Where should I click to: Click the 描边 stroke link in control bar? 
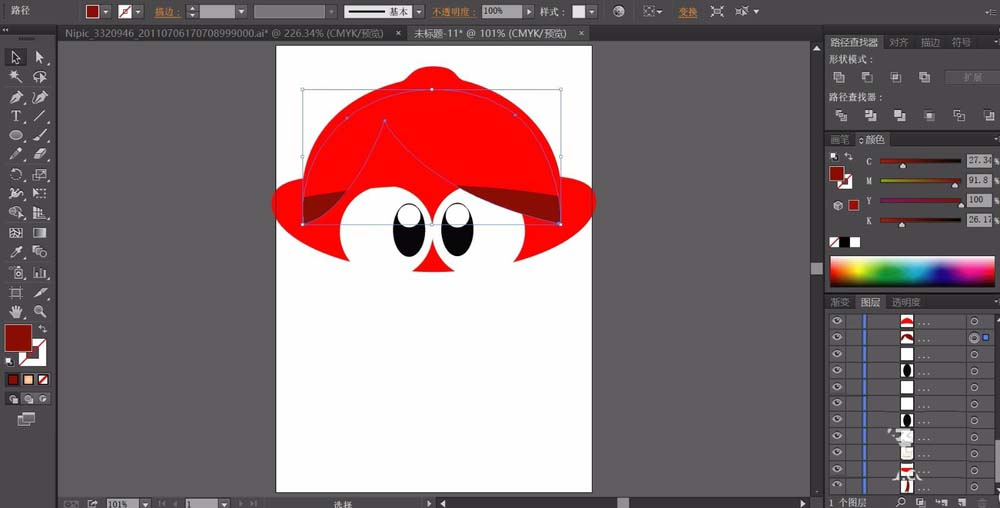pos(166,12)
